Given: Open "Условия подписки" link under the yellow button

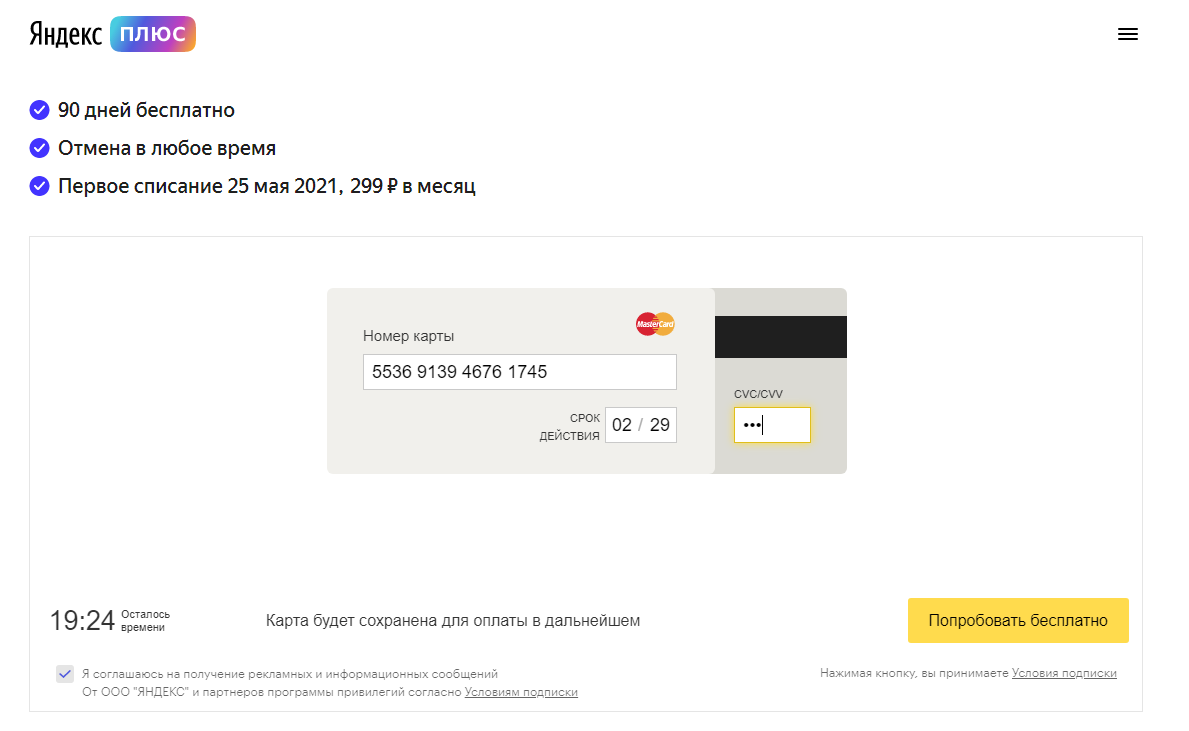Looking at the screenshot, I should click(1064, 673).
